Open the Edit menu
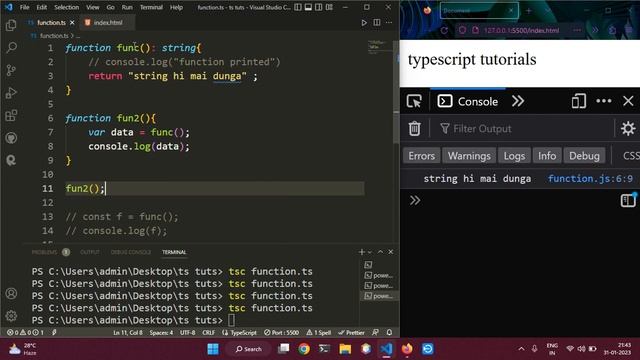Screen dimensions: 640x360 pos(41,7)
